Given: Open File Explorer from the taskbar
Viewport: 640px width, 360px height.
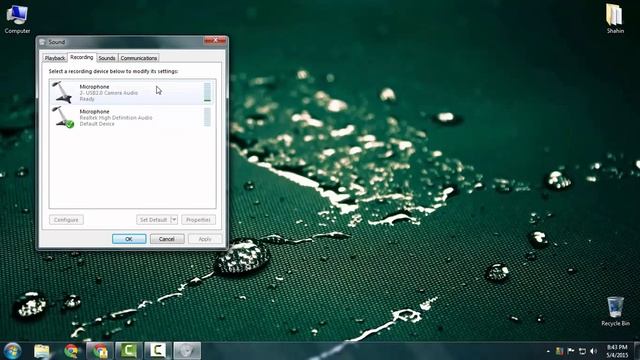Looking at the screenshot, I should [x=42, y=351].
